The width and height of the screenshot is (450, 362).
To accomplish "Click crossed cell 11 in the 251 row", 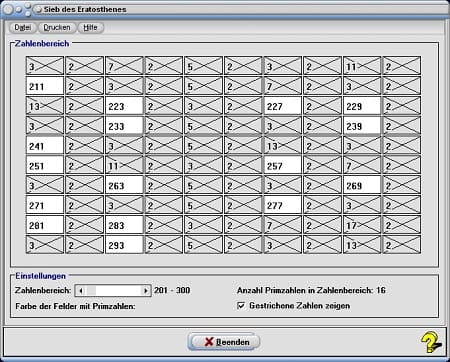I will pyautogui.click(x=124, y=166).
